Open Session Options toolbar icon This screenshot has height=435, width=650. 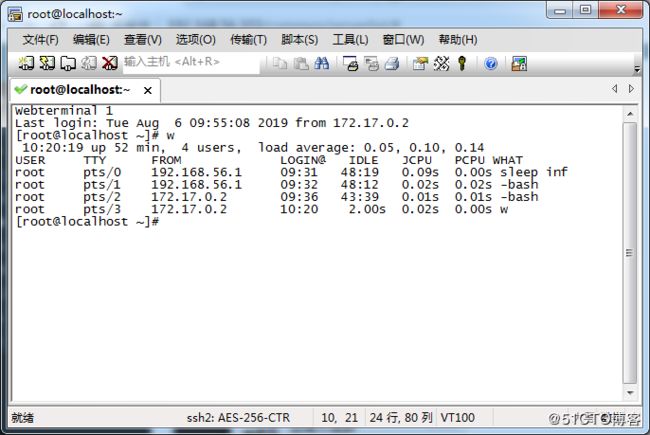coord(420,63)
